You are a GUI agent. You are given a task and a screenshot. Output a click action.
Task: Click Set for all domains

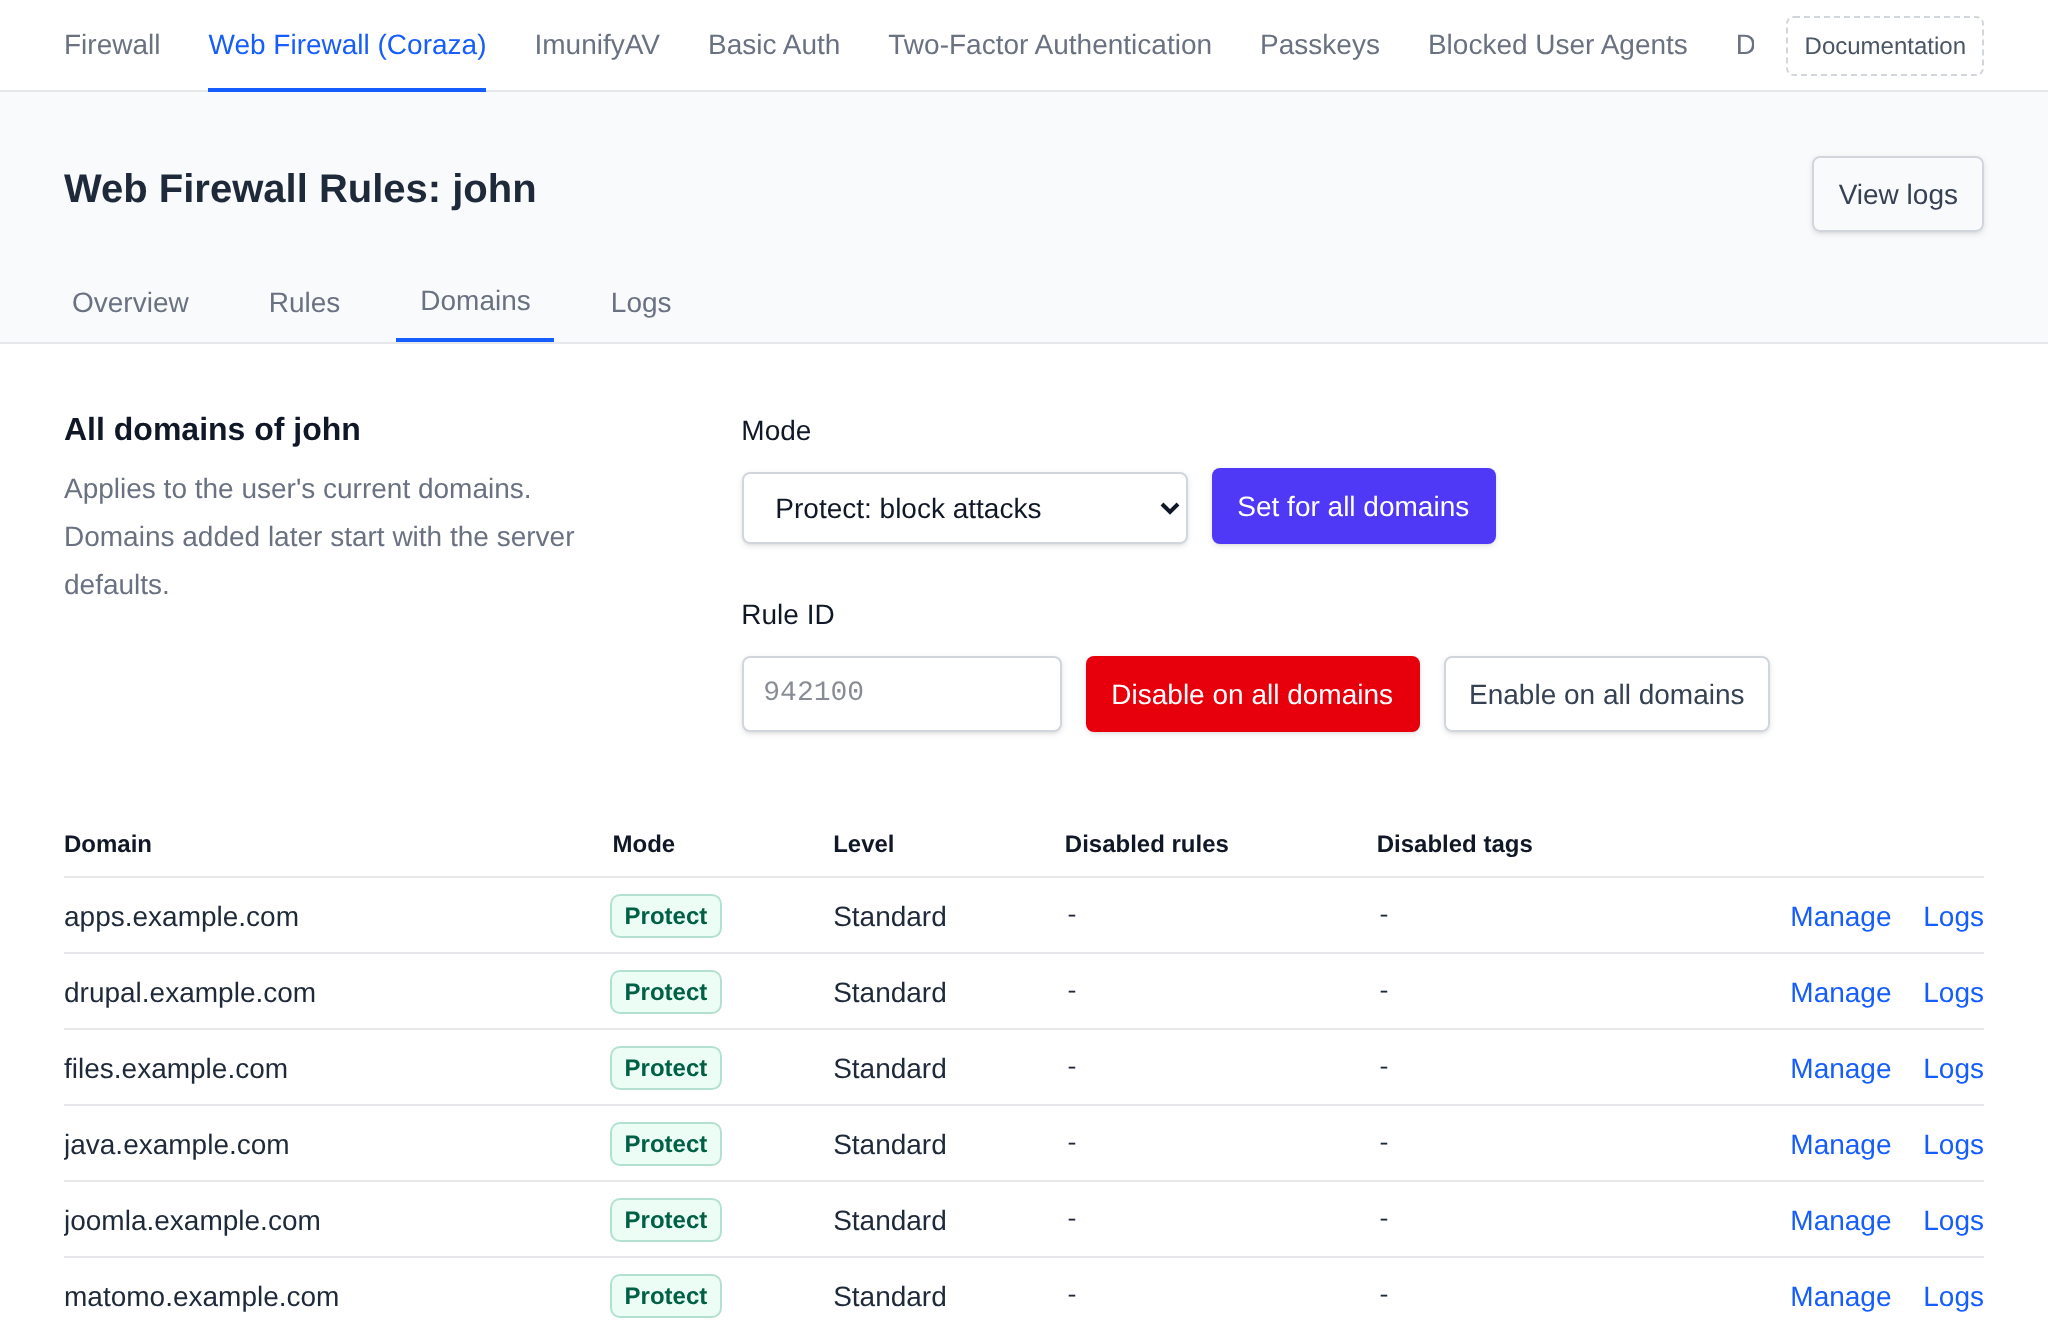1354,506
